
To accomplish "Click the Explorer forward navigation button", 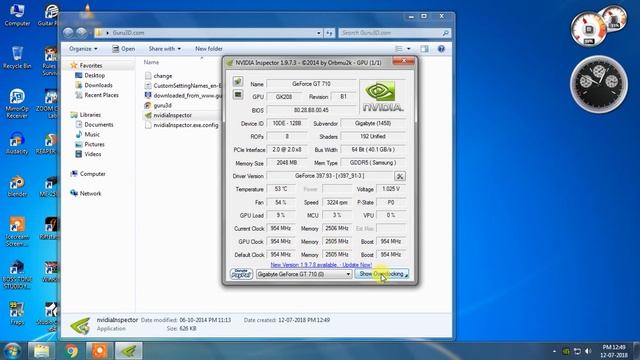I will 81,33.
